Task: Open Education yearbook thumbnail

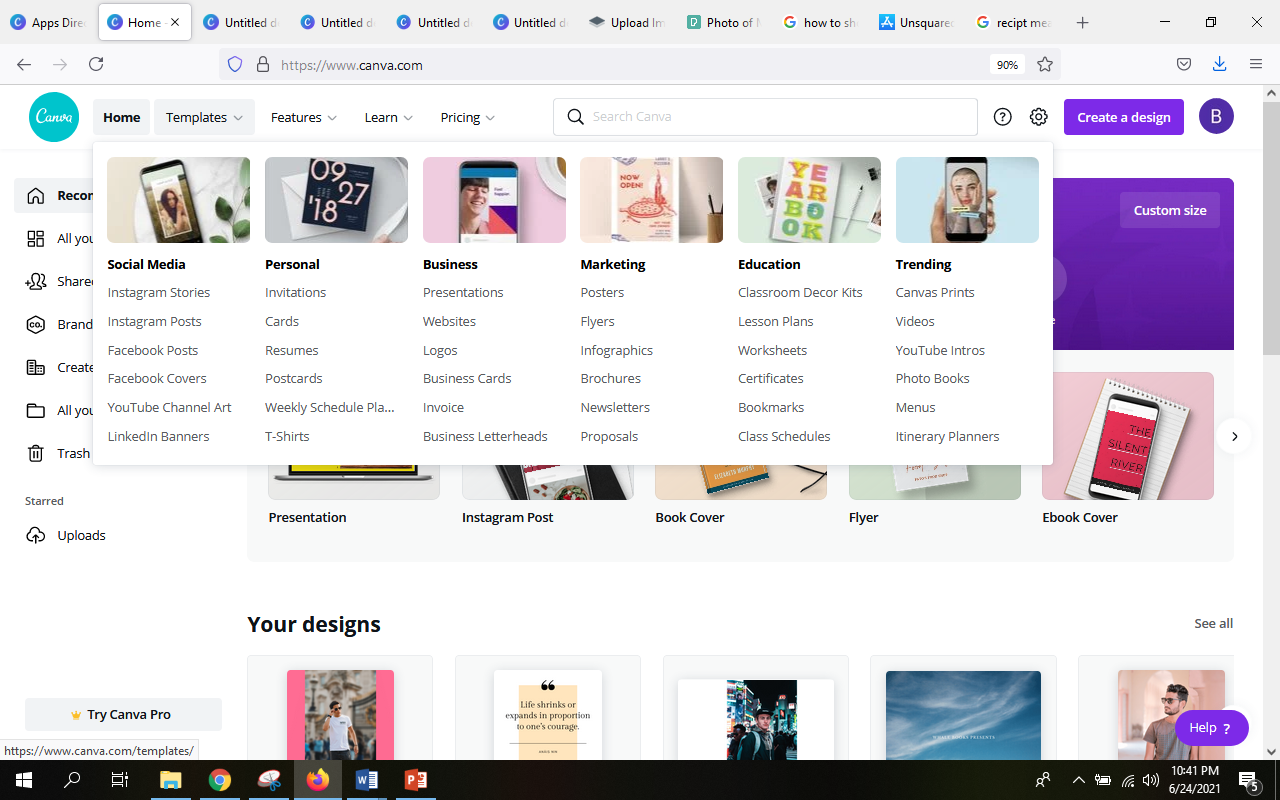Action: pyautogui.click(x=809, y=200)
